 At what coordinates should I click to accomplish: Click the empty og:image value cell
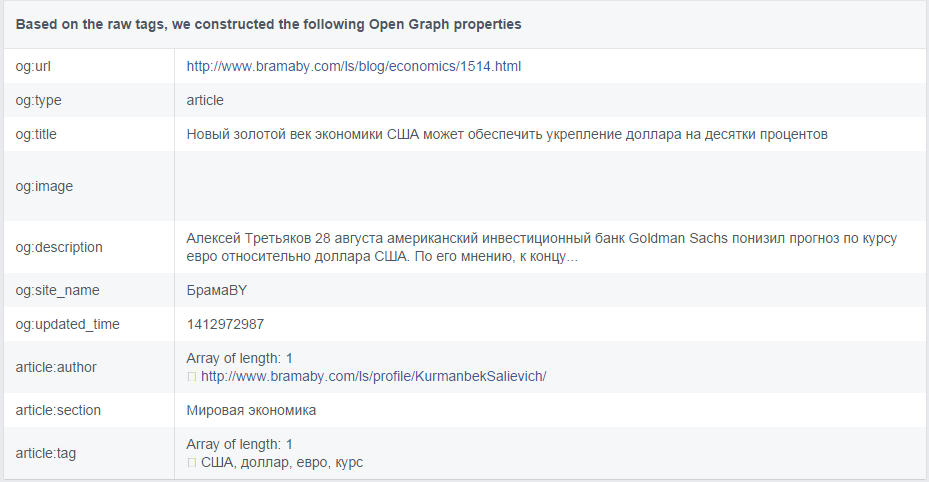550,186
